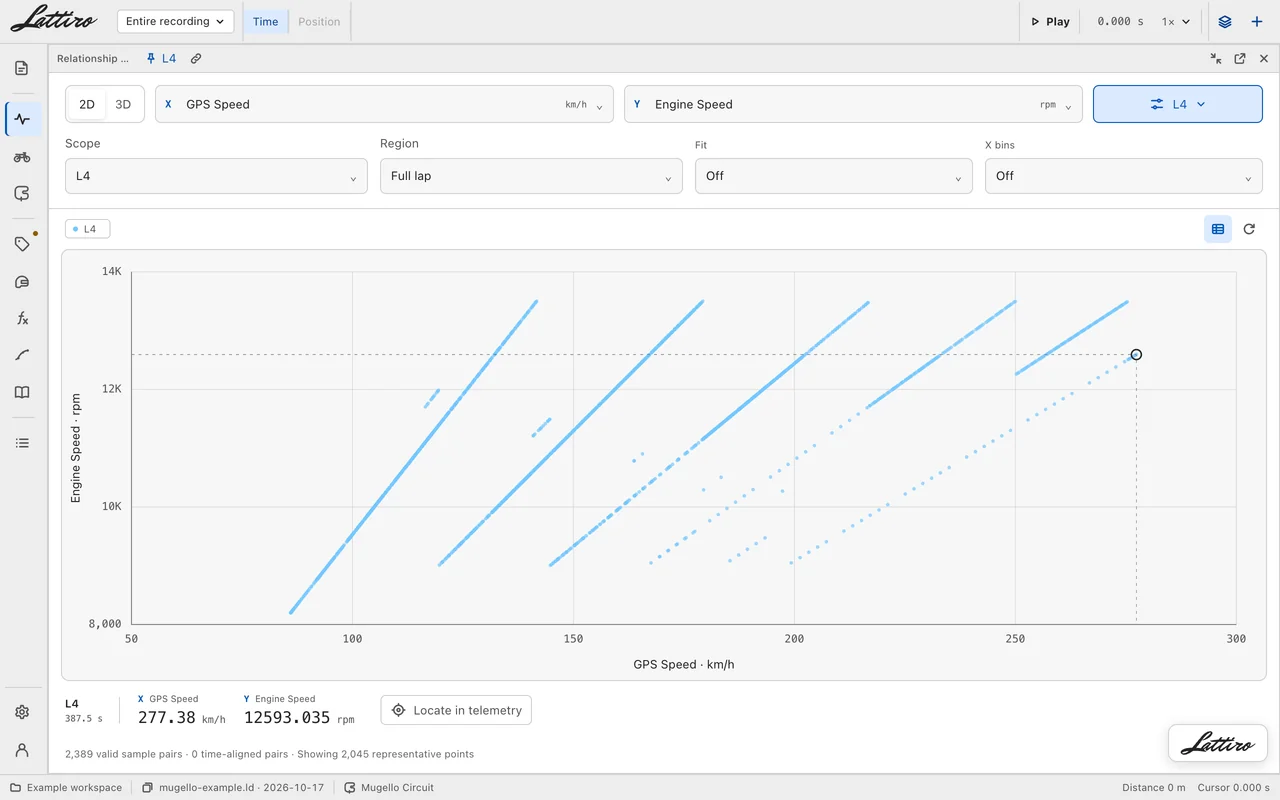Open the Entire recording dropdown
Image resolution: width=1280 pixels, height=800 pixels.
(x=175, y=21)
